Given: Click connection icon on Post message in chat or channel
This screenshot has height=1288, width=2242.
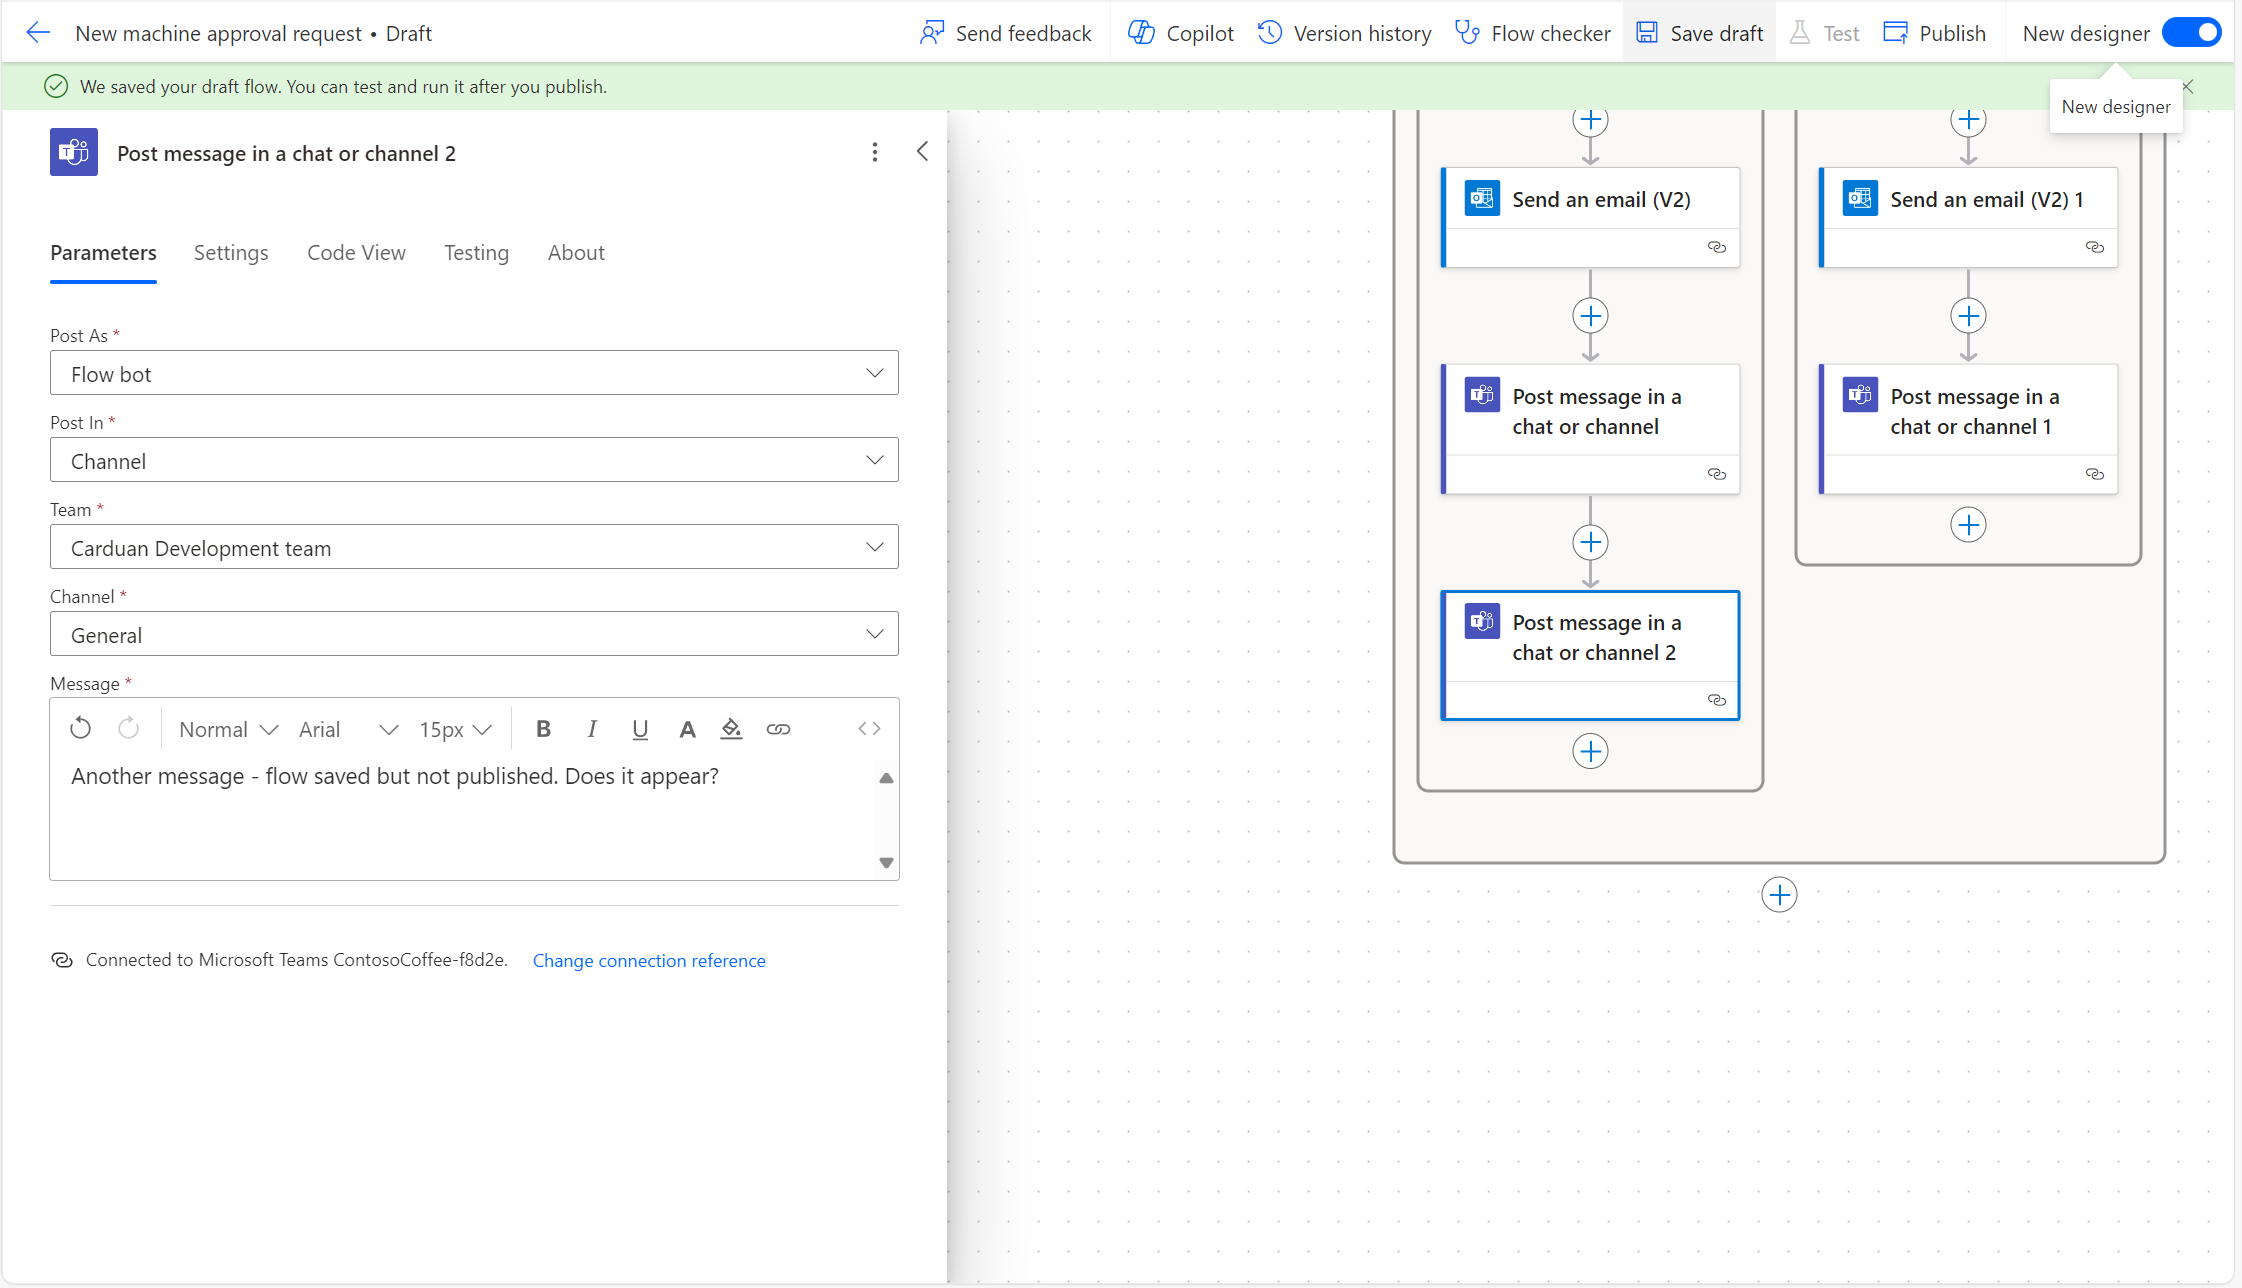Looking at the screenshot, I should point(1717,474).
